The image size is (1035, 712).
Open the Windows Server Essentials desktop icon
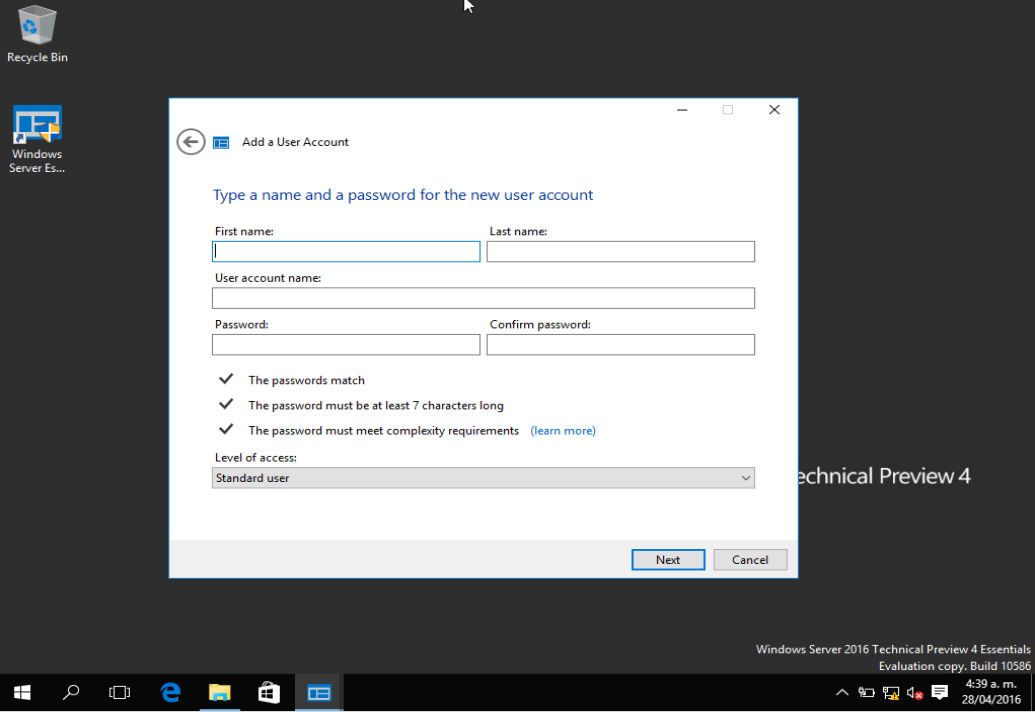(x=37, y=130)
